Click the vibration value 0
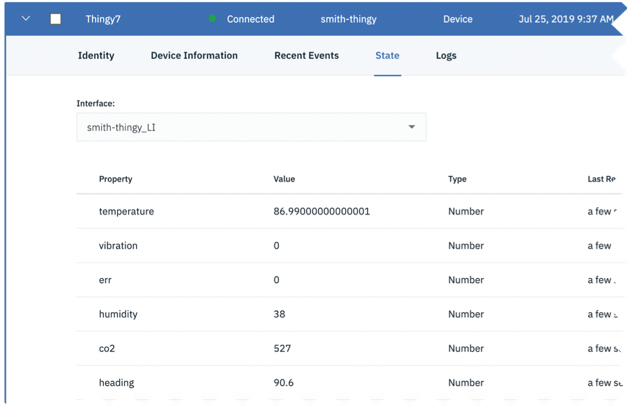The width and height of the screenshot is (627, 406). pos(276,246)
